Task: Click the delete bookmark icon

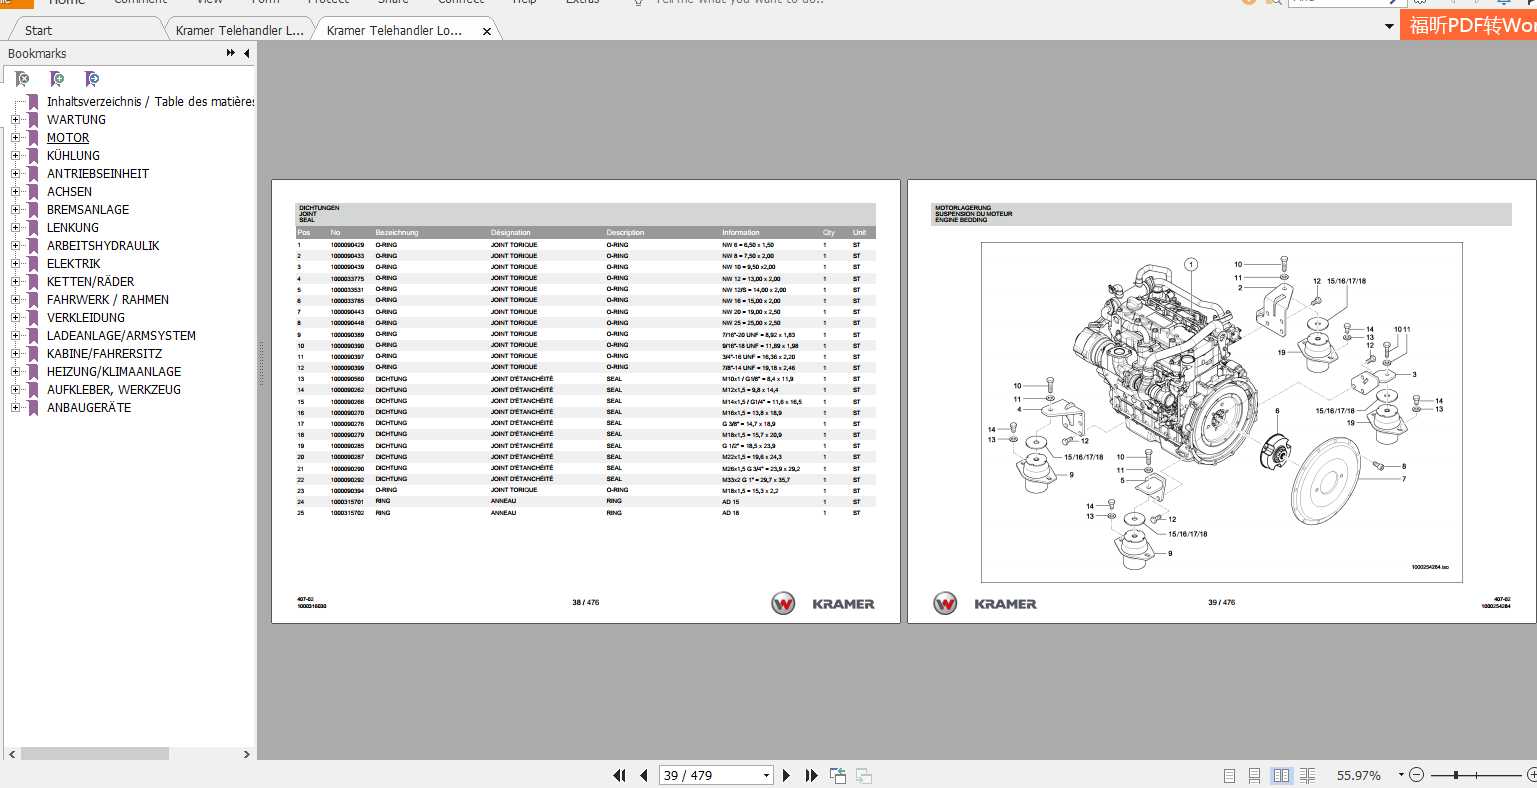Action: coord(21,79)
